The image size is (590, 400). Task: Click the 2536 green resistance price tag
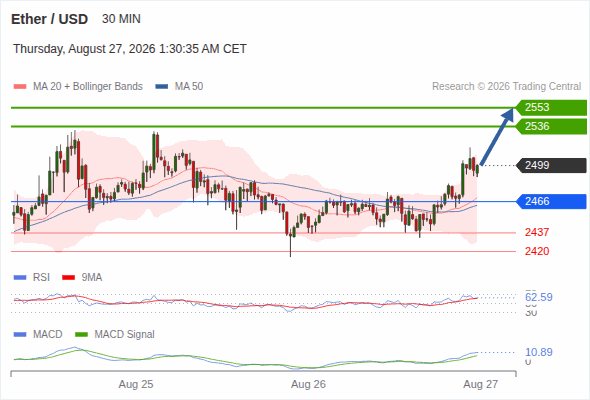tap(551, 126)
